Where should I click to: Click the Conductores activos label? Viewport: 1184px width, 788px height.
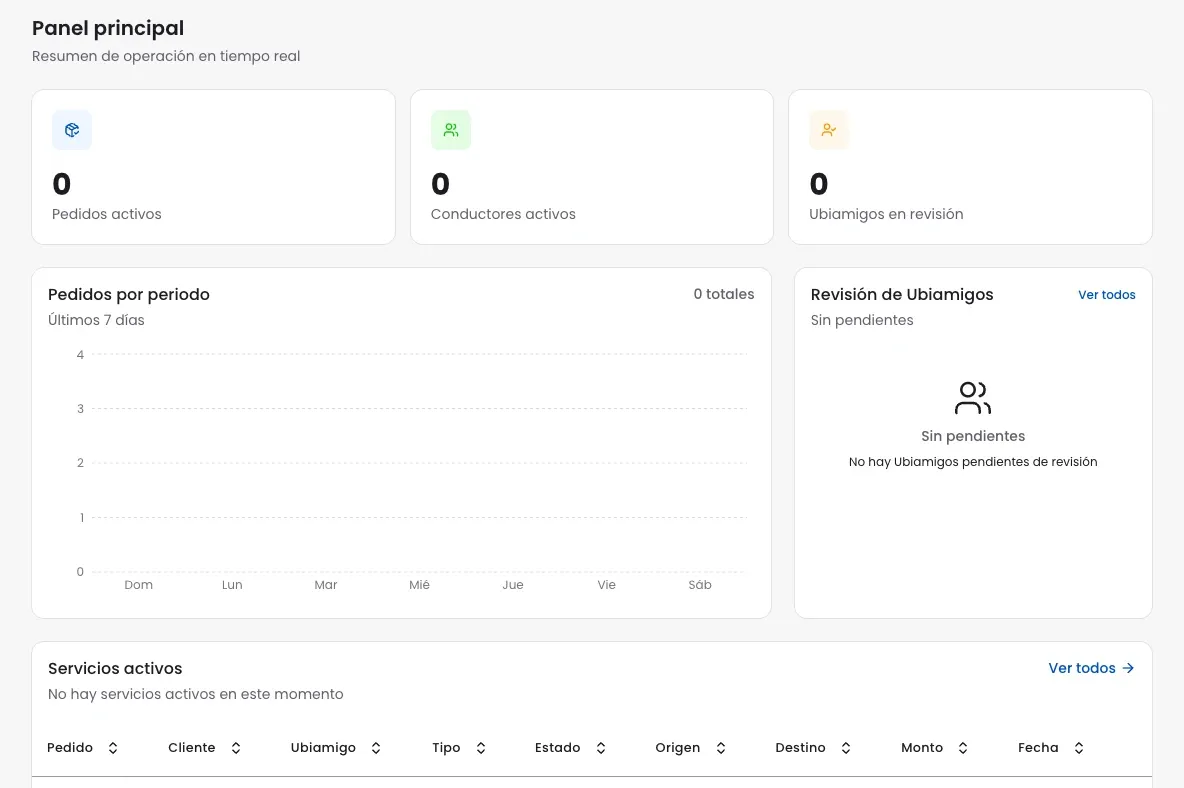503,214
